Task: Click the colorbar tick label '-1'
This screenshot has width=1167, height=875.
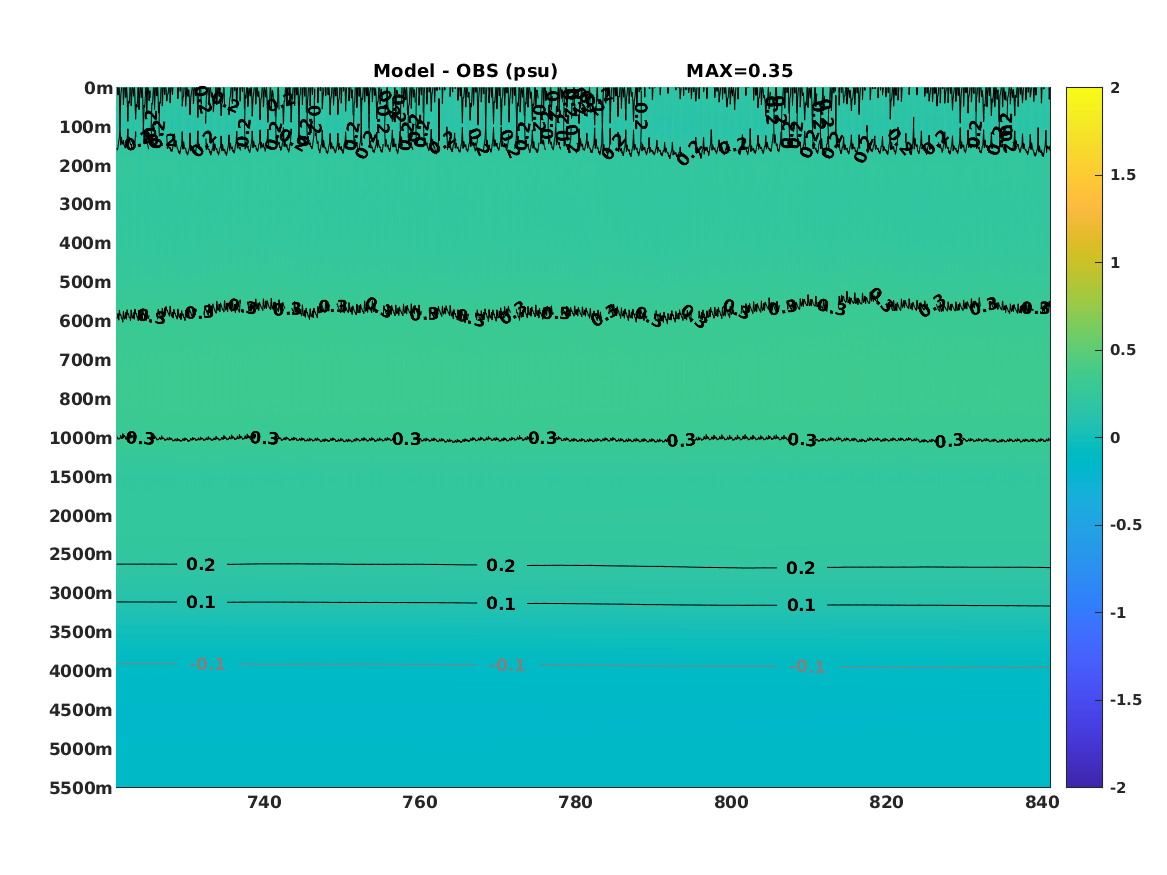Action: click(x=1118, y=613)
